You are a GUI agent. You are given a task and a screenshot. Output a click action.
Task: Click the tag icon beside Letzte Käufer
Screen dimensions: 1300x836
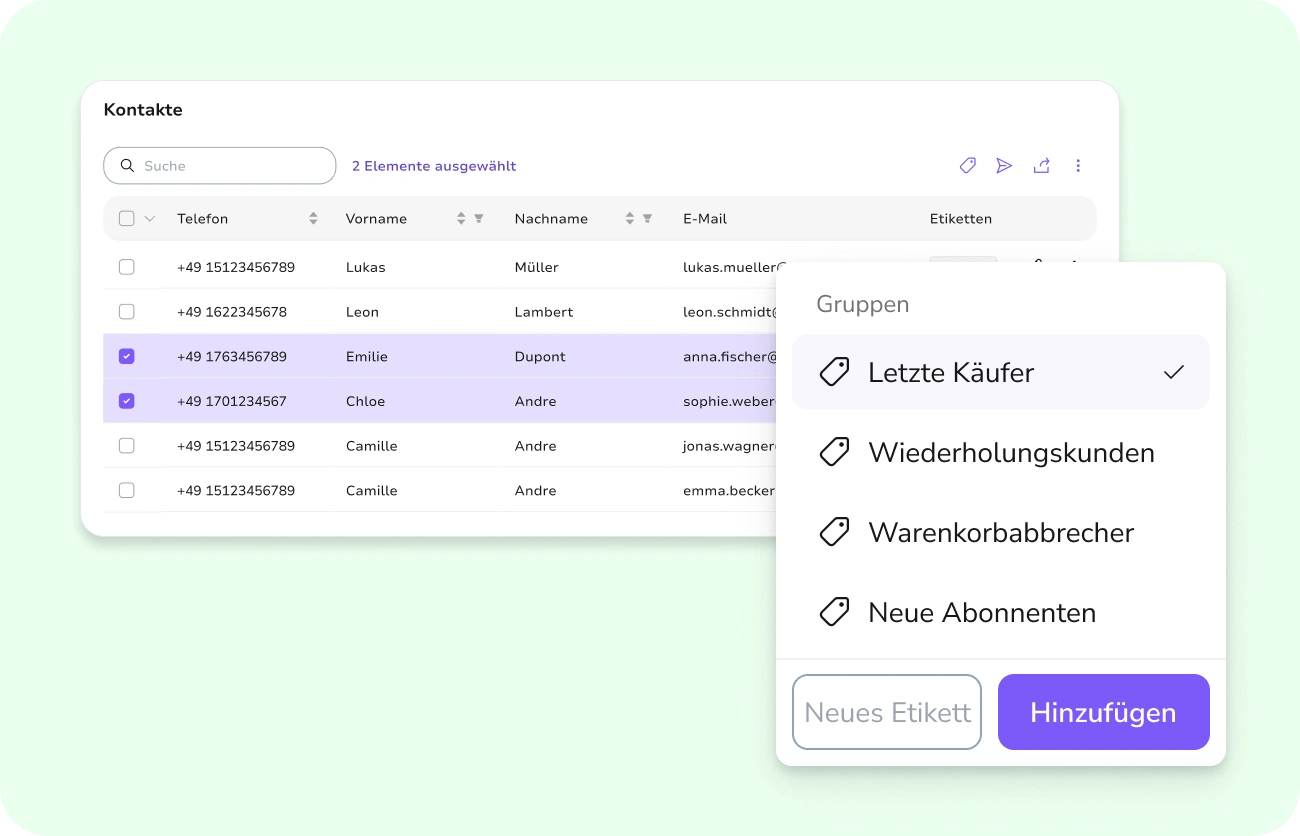pyautogui.click(x=834, y=371)
